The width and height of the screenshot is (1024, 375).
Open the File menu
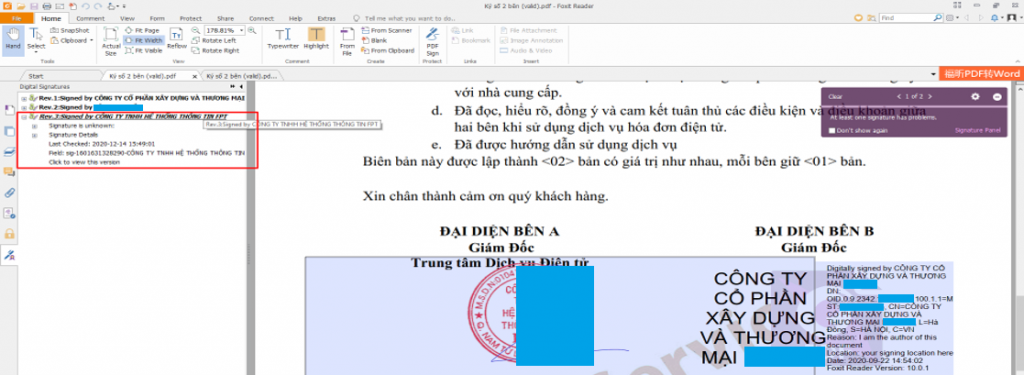[x=17, y=19]
